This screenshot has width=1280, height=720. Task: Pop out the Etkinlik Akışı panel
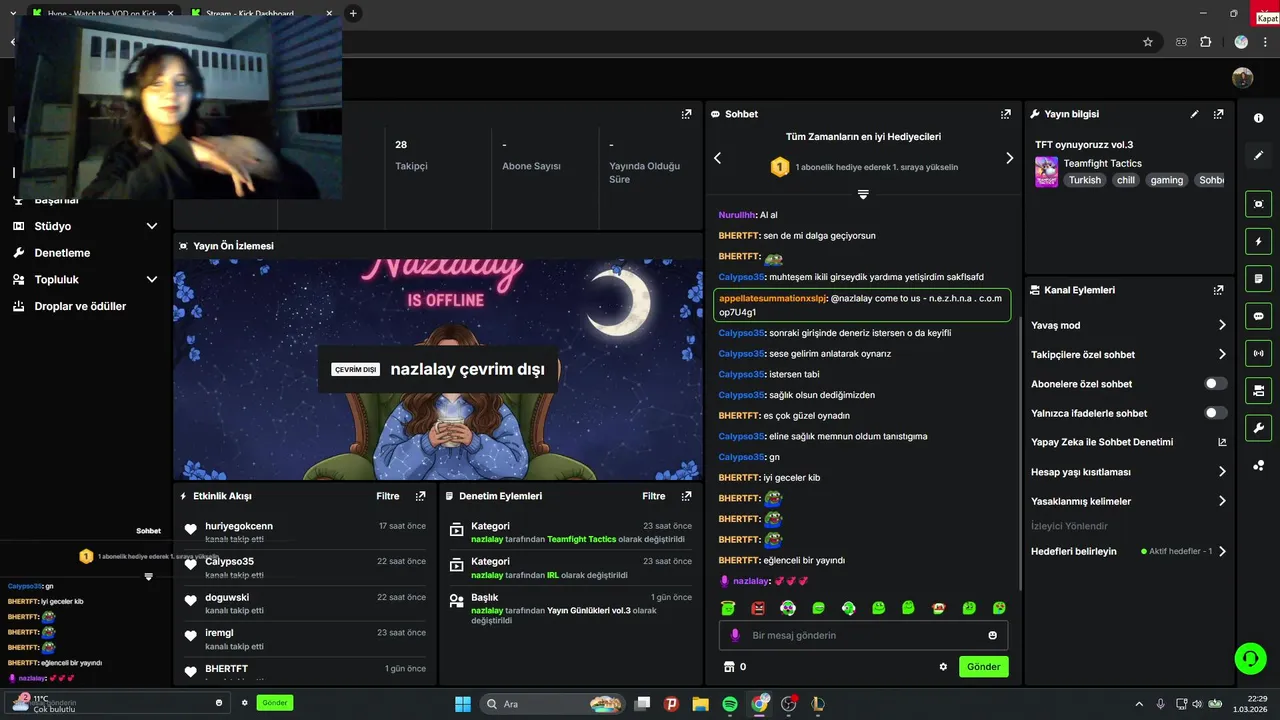[x=420, y=496]
